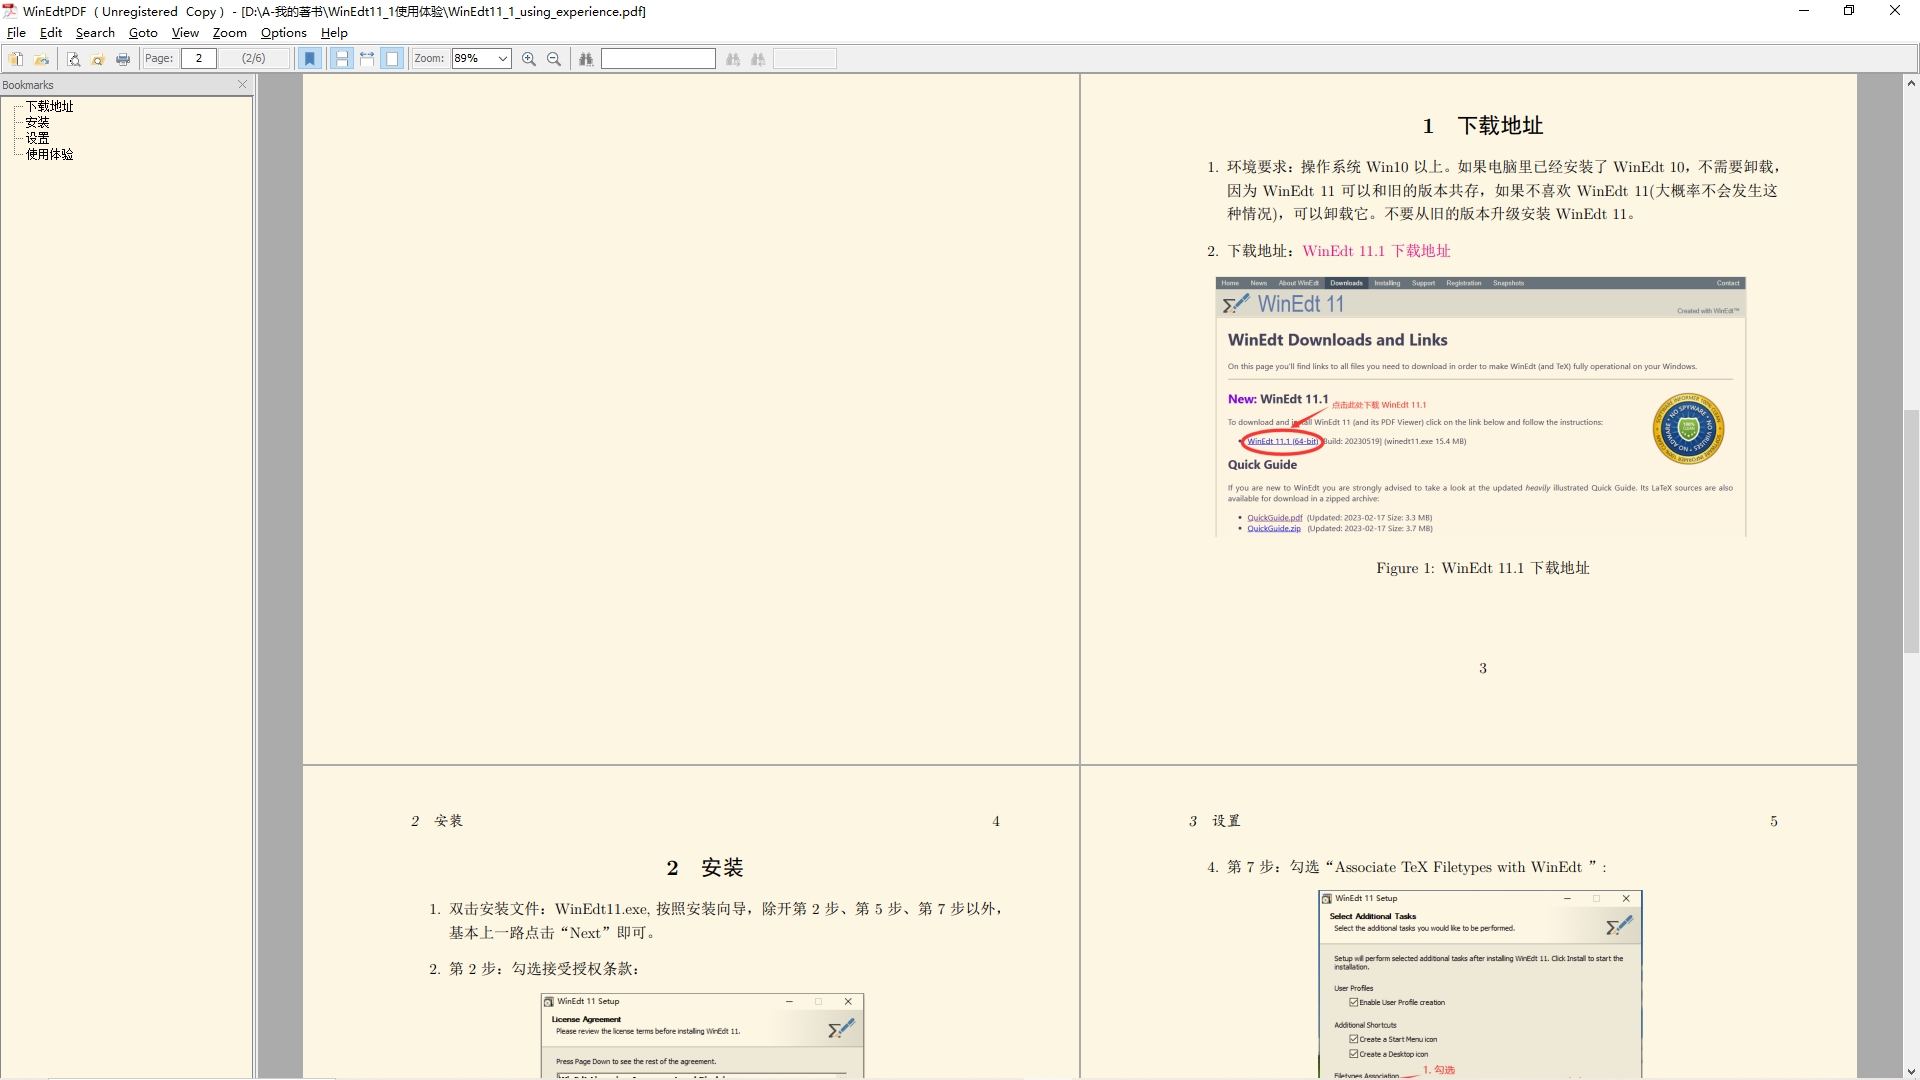Click the first copy-document toolbar icon
1920x1080 pixels.
tap(16, 59)
